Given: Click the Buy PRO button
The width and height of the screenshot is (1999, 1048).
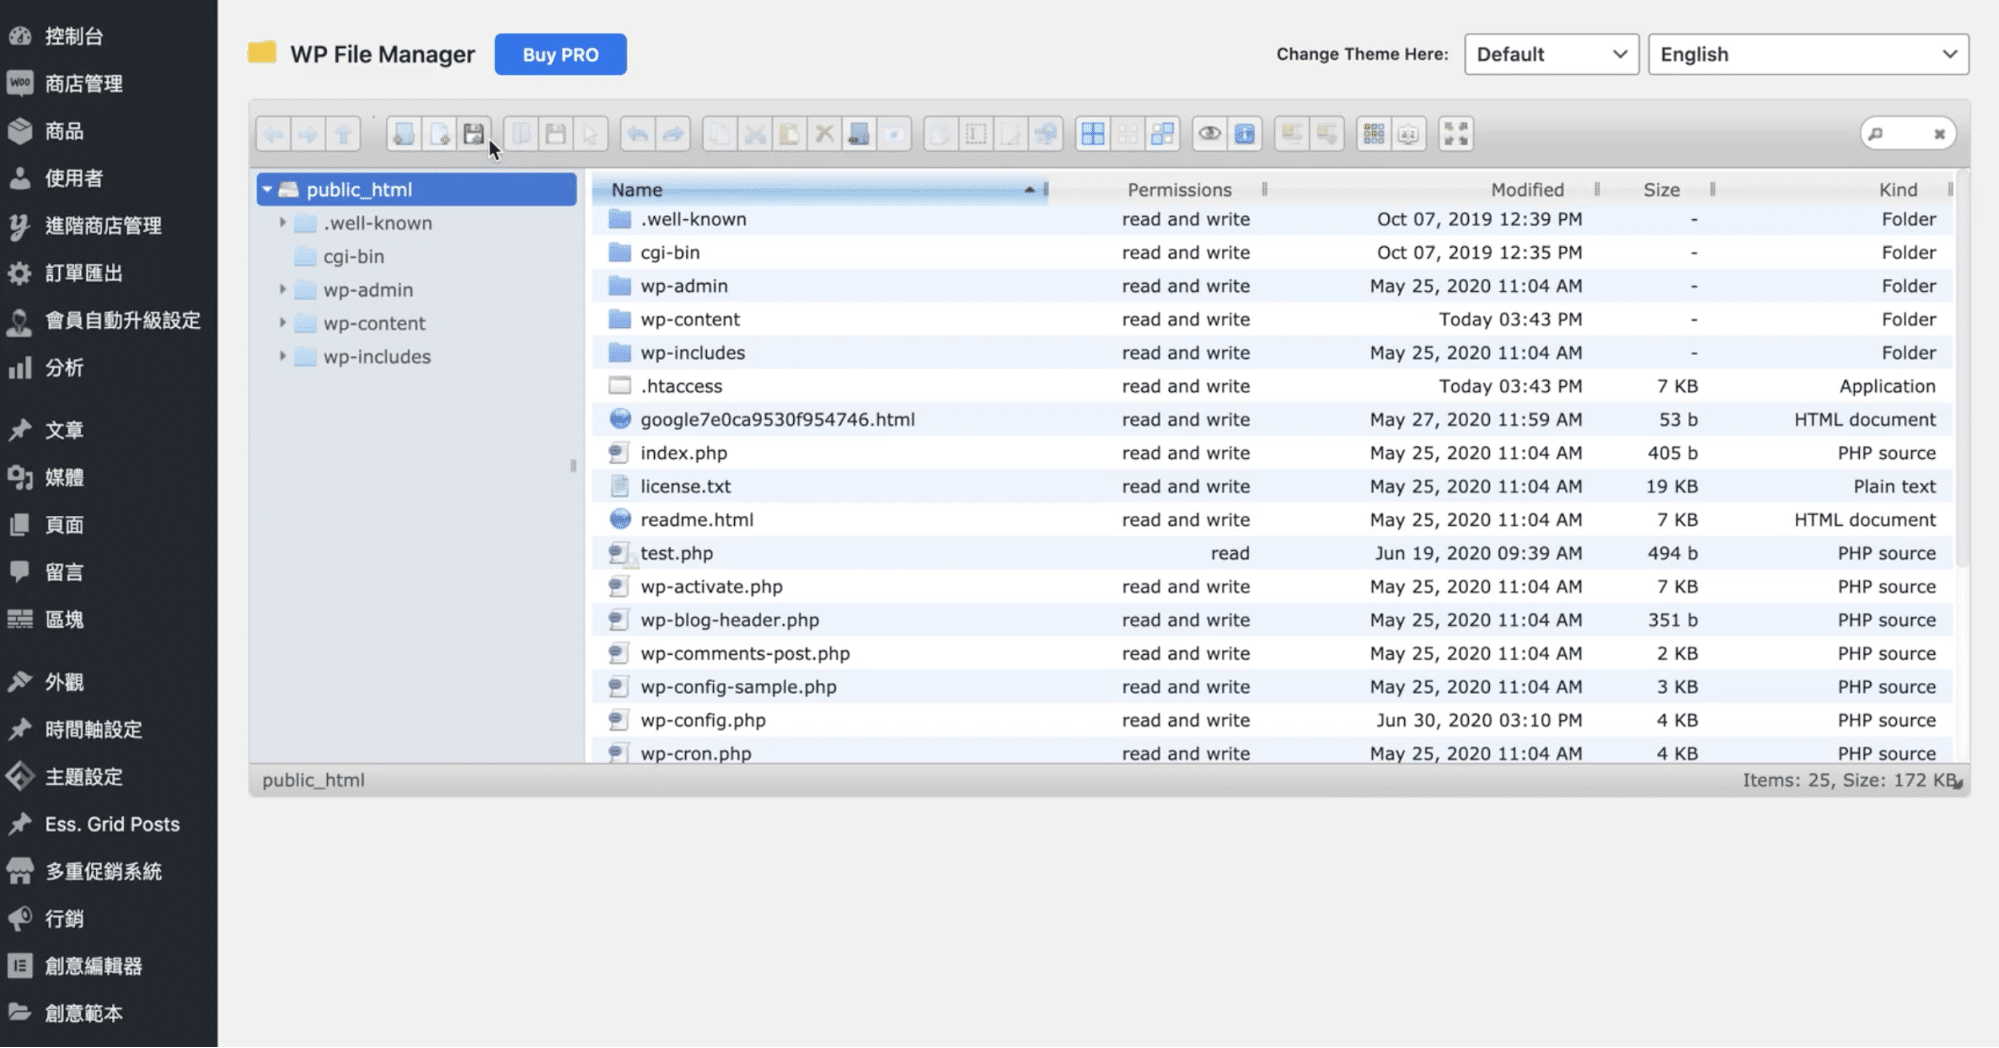Looking at the screenshot, I should tap(560, 54).
